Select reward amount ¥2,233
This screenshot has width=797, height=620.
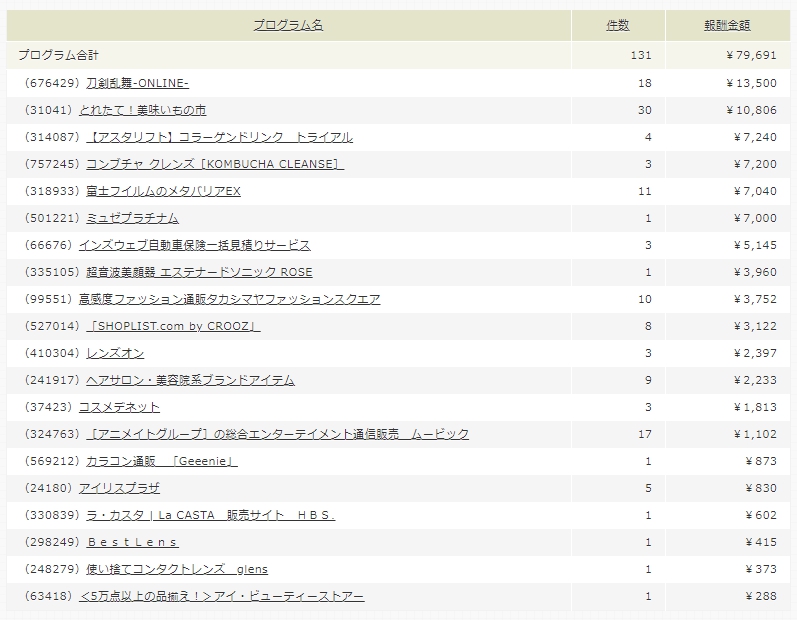[x=755, y=379]
